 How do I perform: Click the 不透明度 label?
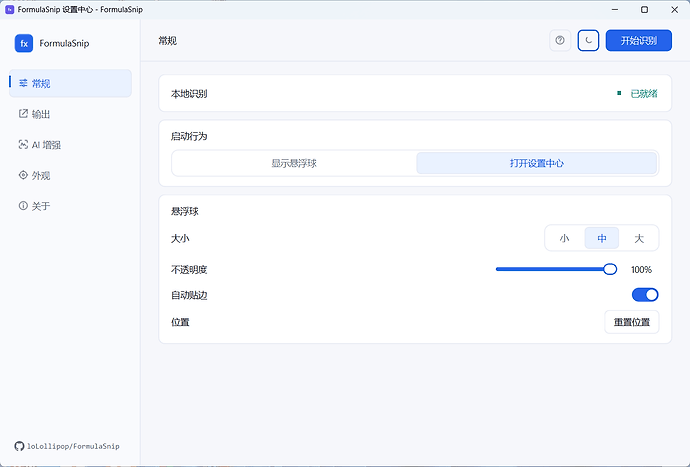pos(189,269)
